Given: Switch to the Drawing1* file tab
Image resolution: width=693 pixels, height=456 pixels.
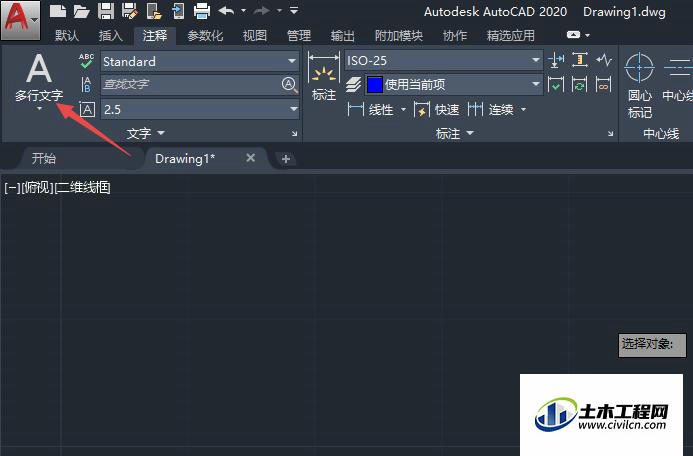Looking at the screenshot, I should click(x=185, y=159).
